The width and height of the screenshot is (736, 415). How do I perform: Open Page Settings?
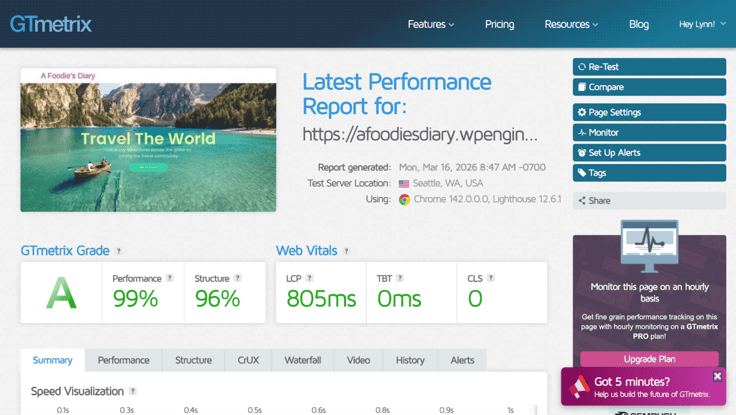(649, 112)
